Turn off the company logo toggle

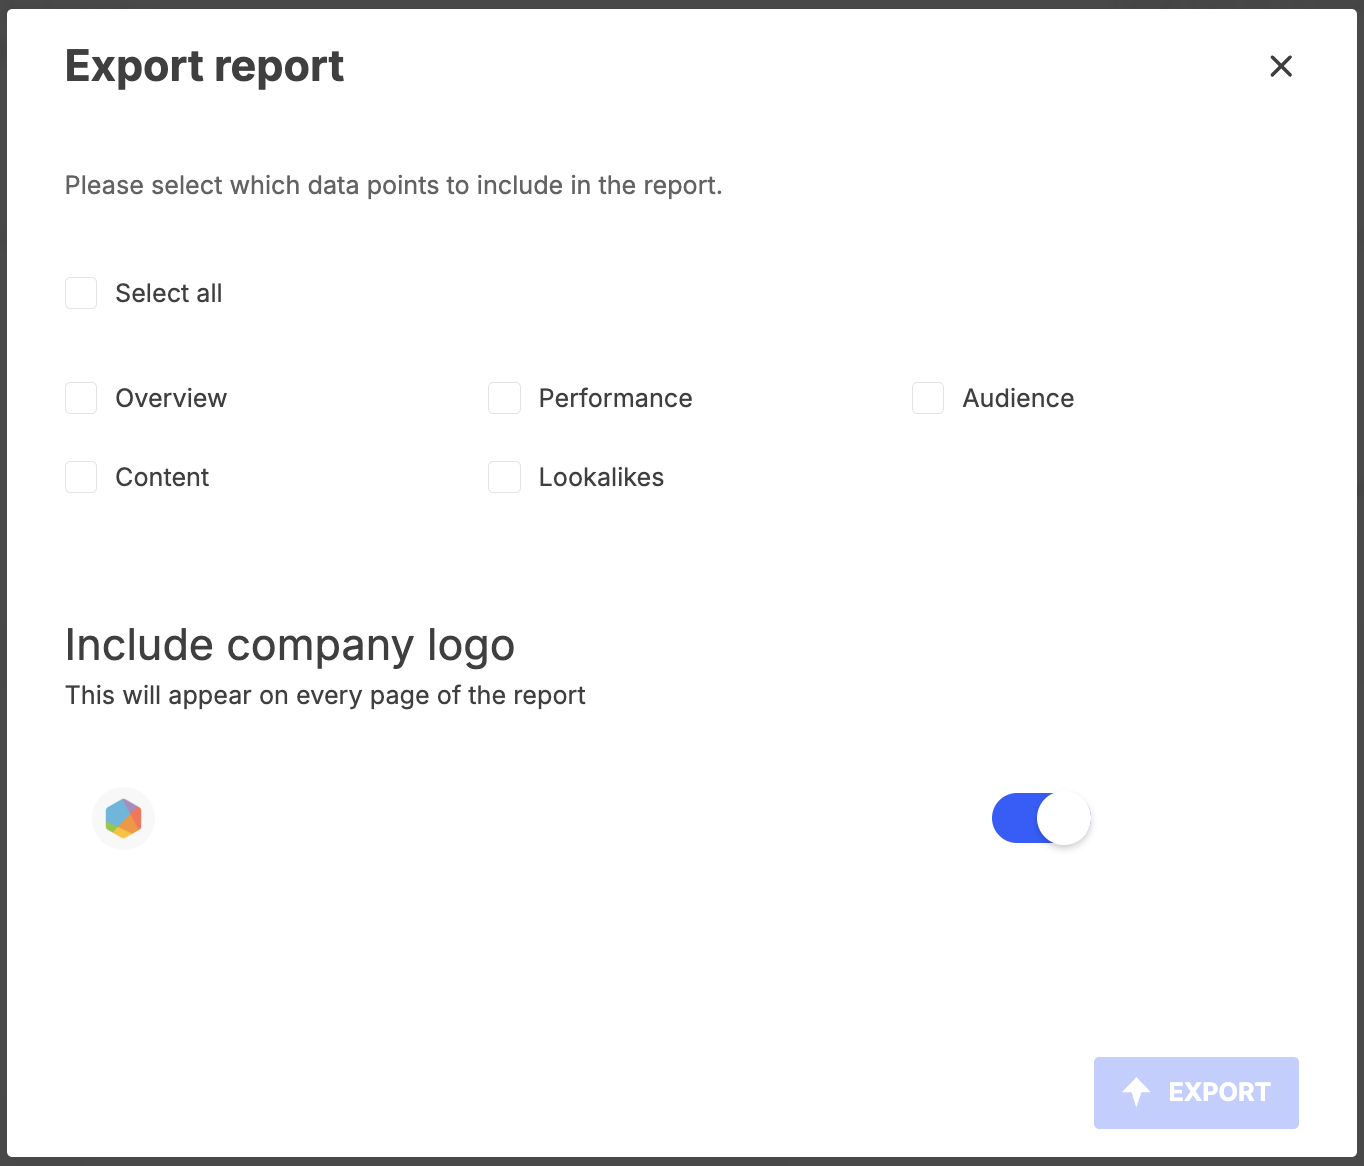pos(1040,818)
